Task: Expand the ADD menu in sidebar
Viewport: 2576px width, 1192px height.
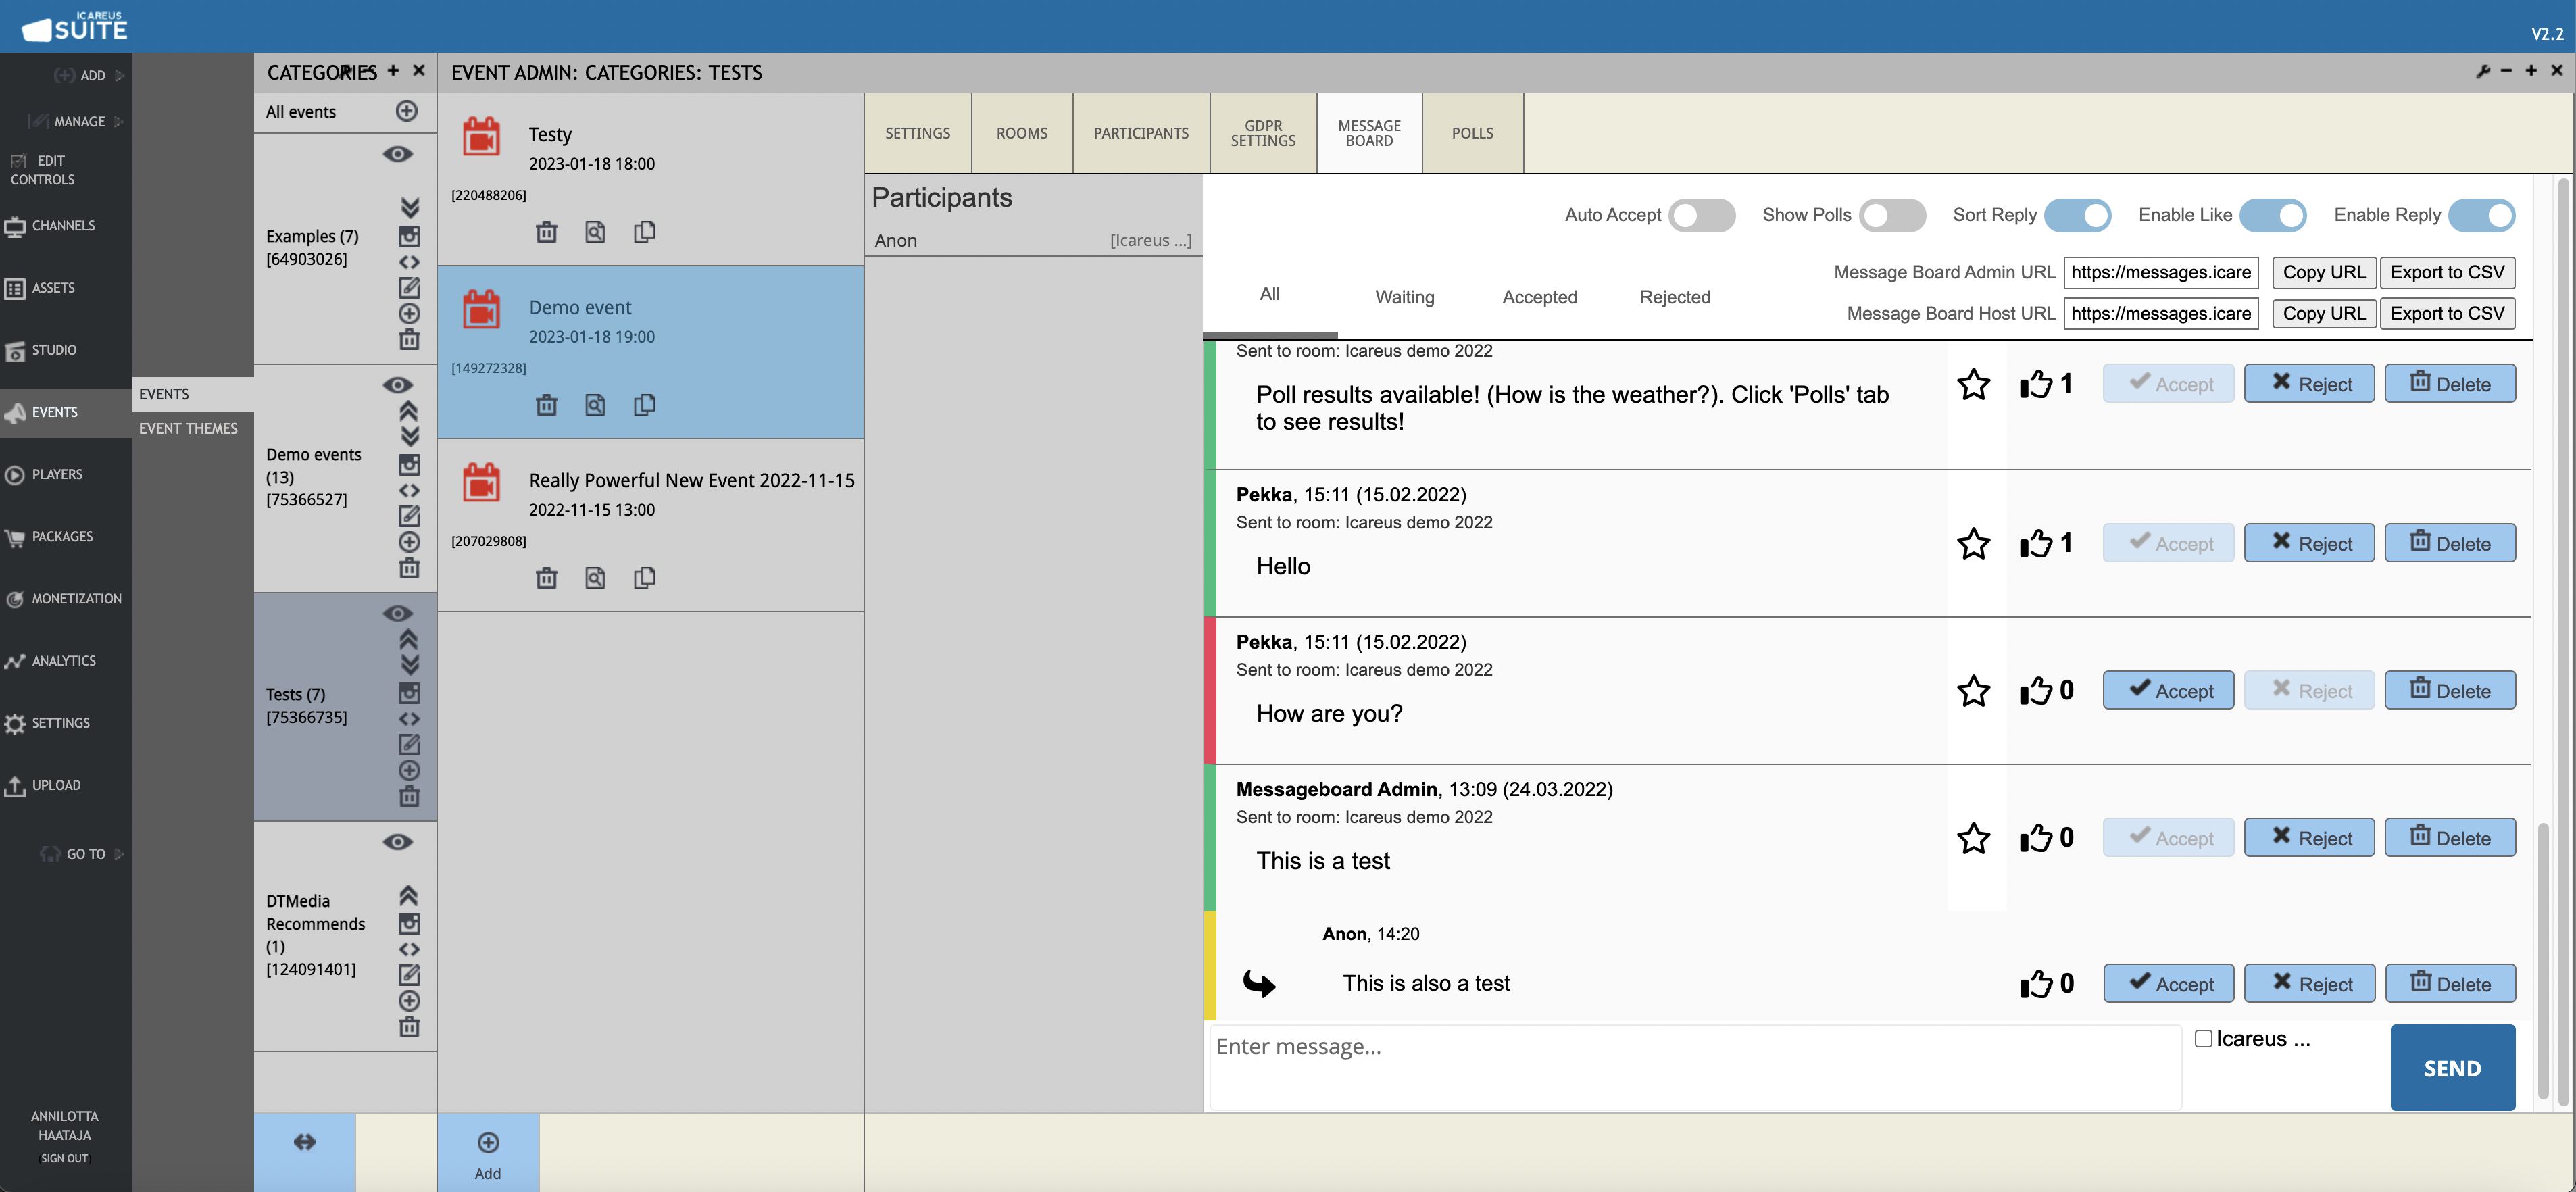Action: tap(92, 75)
